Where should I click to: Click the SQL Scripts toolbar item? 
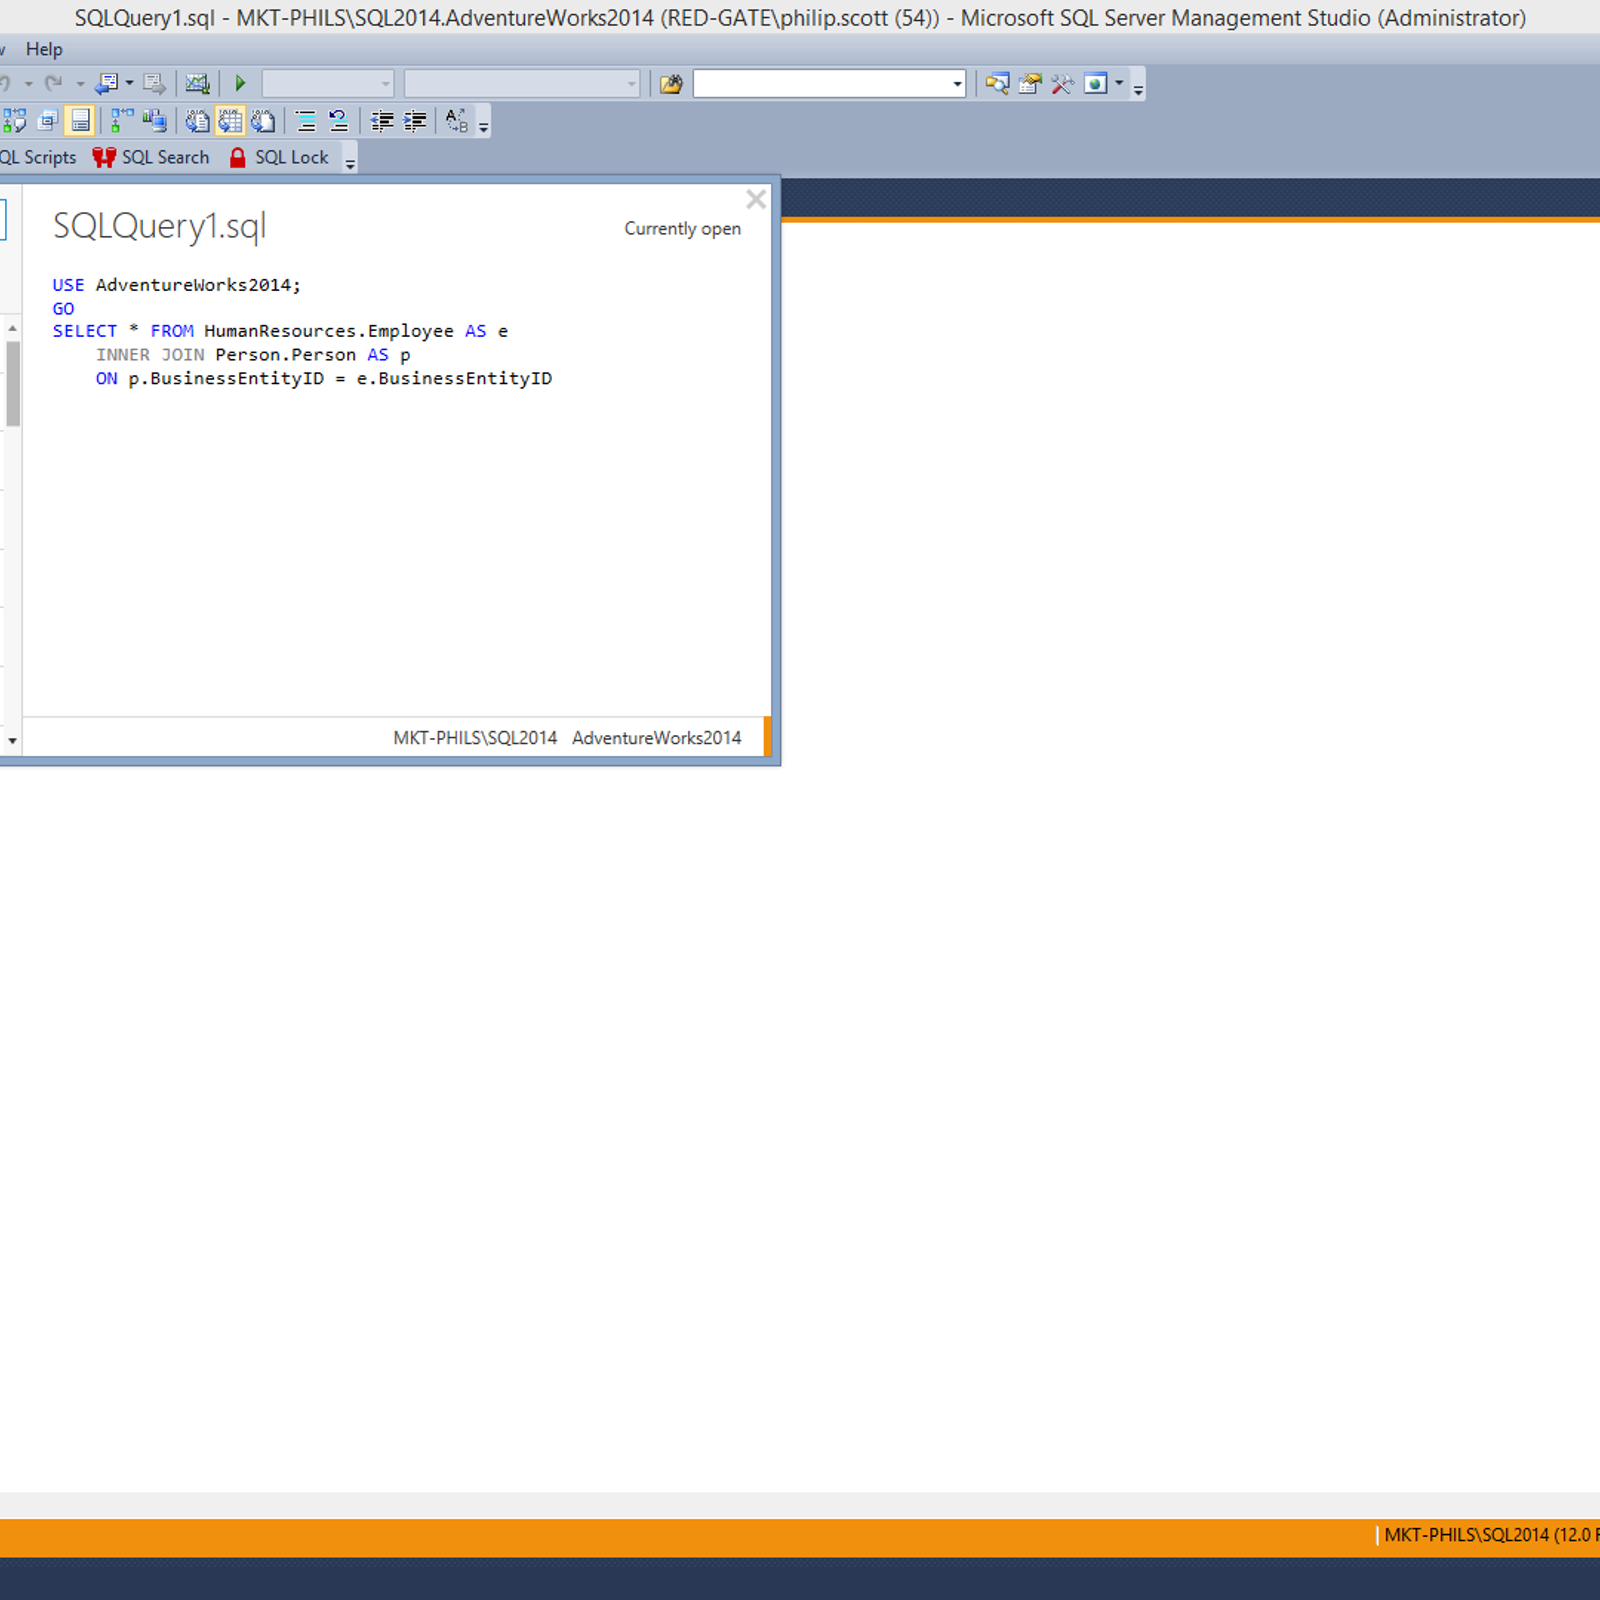[38, 158]
